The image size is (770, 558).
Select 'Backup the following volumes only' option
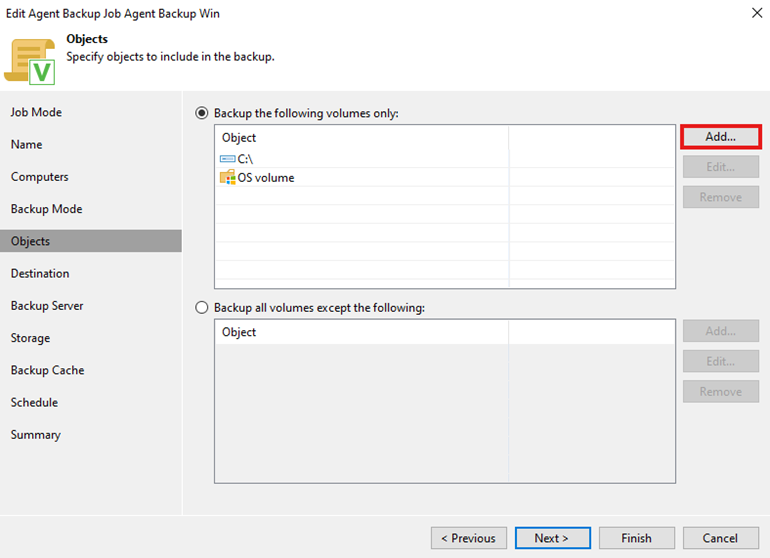pos(203,114)
